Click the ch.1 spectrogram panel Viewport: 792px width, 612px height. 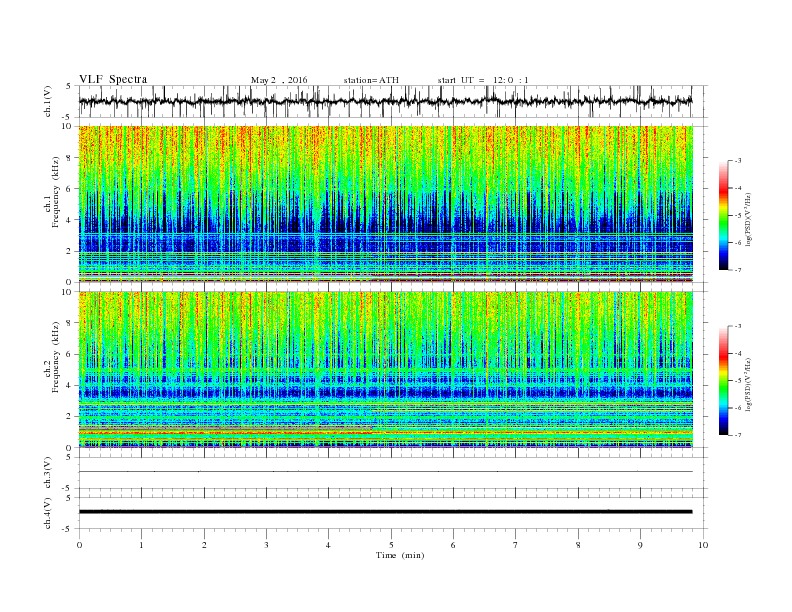[385, 204]
